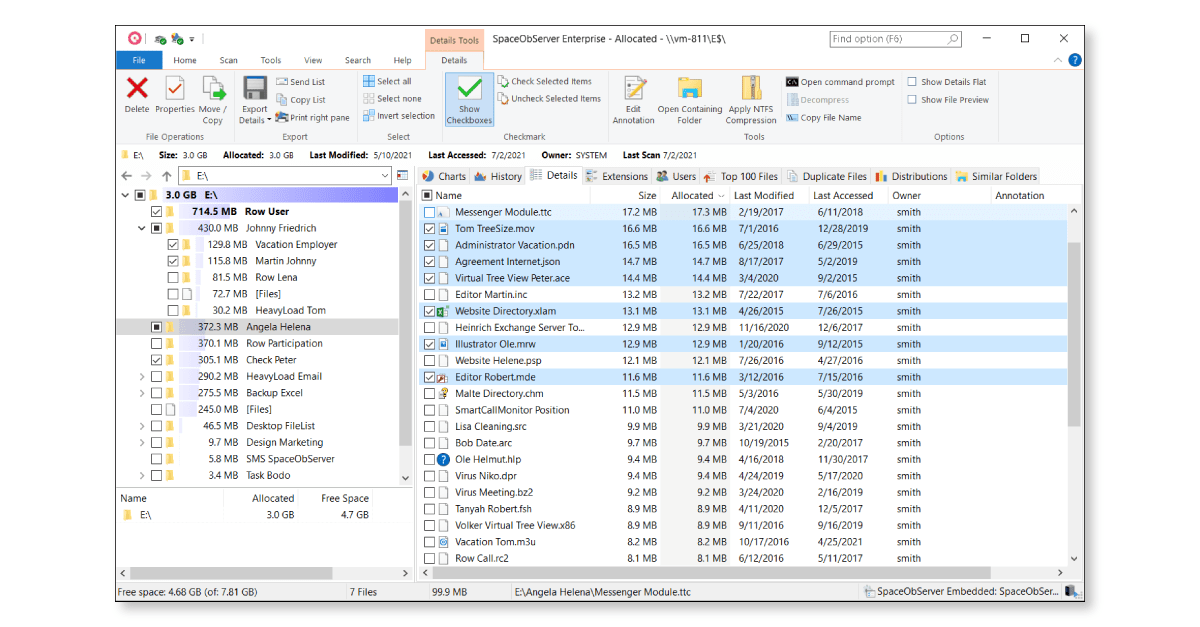This screenshot has width=1200, height=627.
Task: Click the Edit Annotation icon
Action: pos(634,88)
